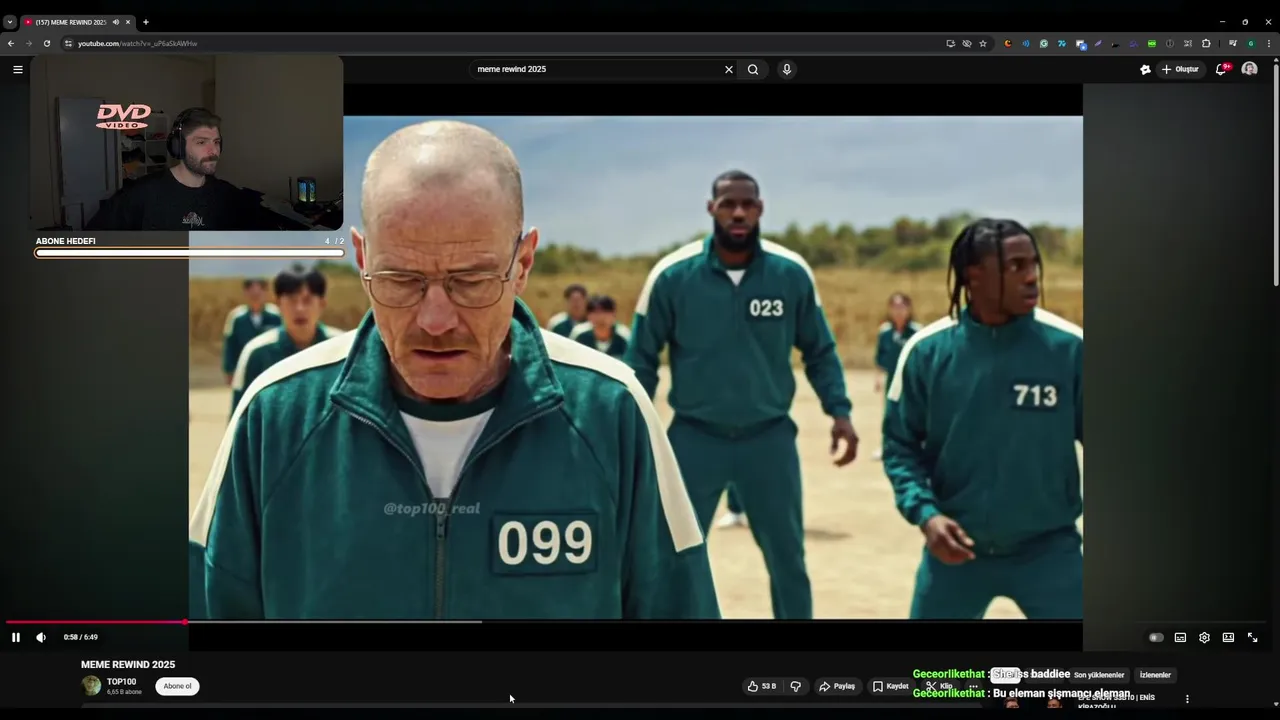Open the media controls icon in toolbar
The height and width of the screenshot is (720, 1280).
tap(1233, 43)
